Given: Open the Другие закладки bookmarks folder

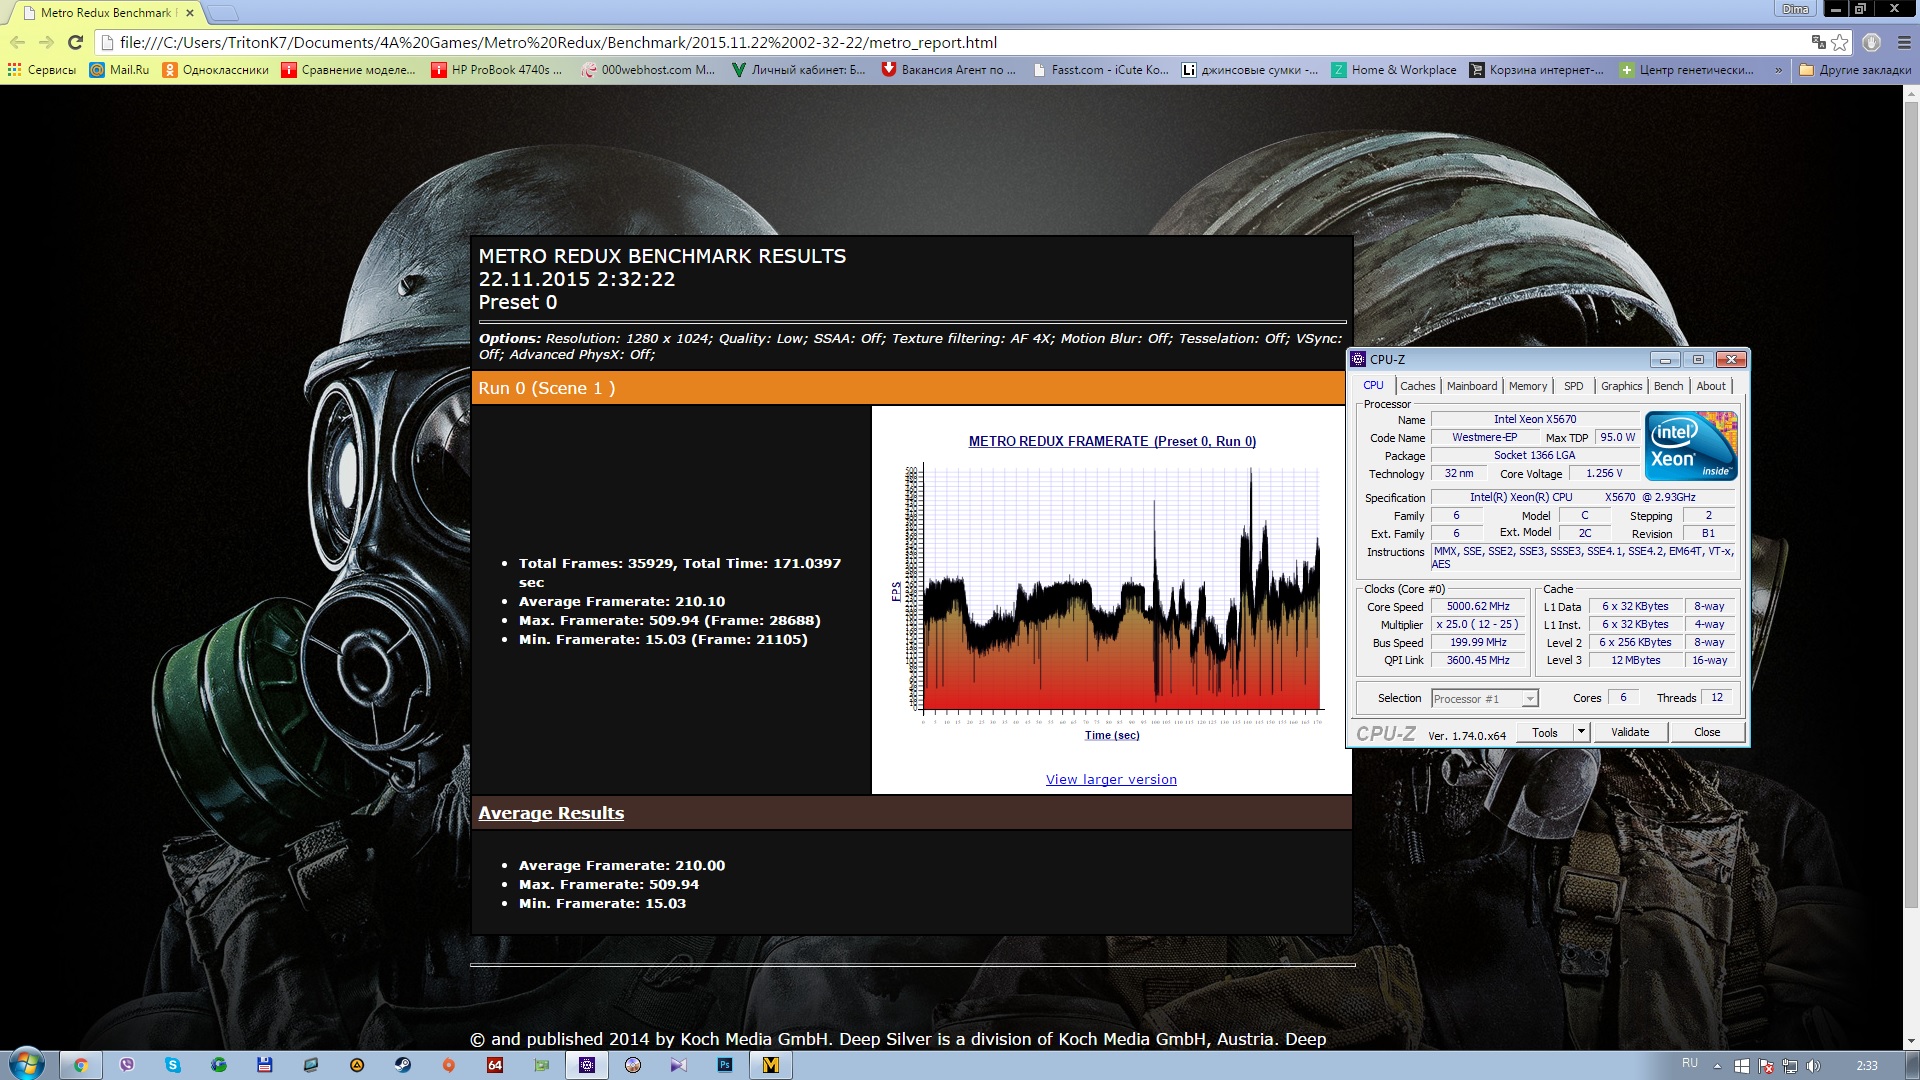Looking at the screenshot, I should click(x=1855, y=70).
